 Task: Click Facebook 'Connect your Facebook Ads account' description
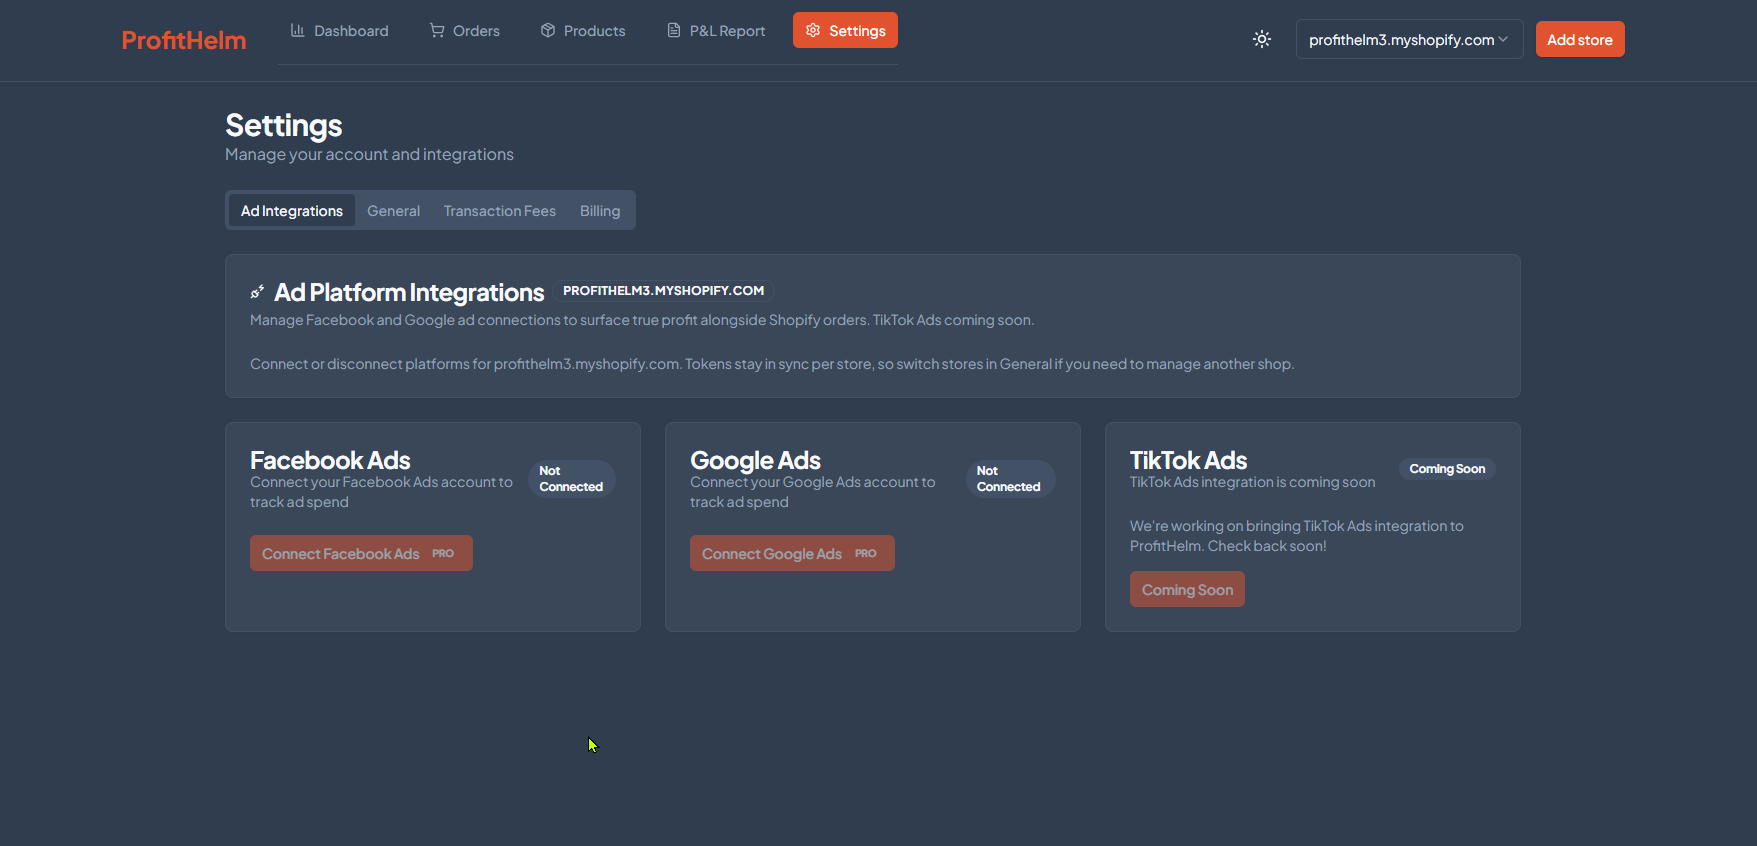381,492
